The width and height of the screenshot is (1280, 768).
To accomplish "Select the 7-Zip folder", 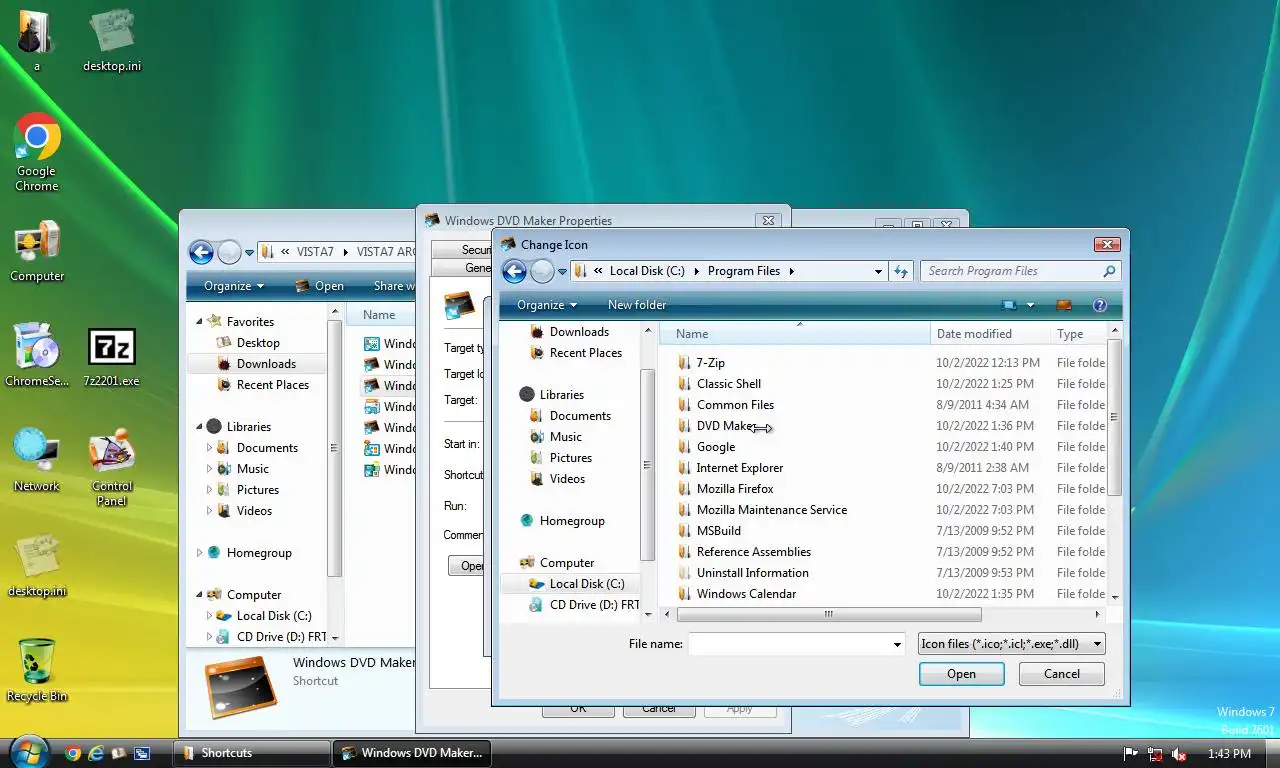I will pyautogui.click(x=711, y=363).
